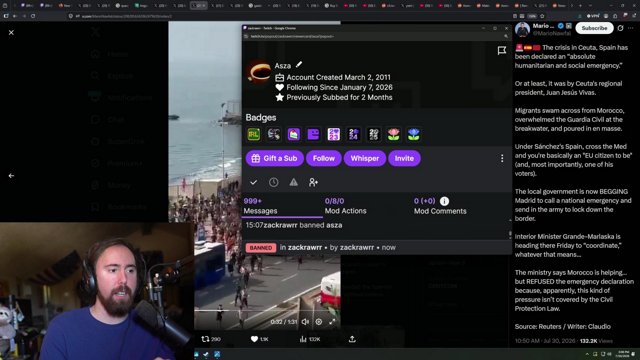Viewport: 640px width, 360px height.
Task: Expand the system tray hidden icons arrow
Action: (x=587, y=354)
